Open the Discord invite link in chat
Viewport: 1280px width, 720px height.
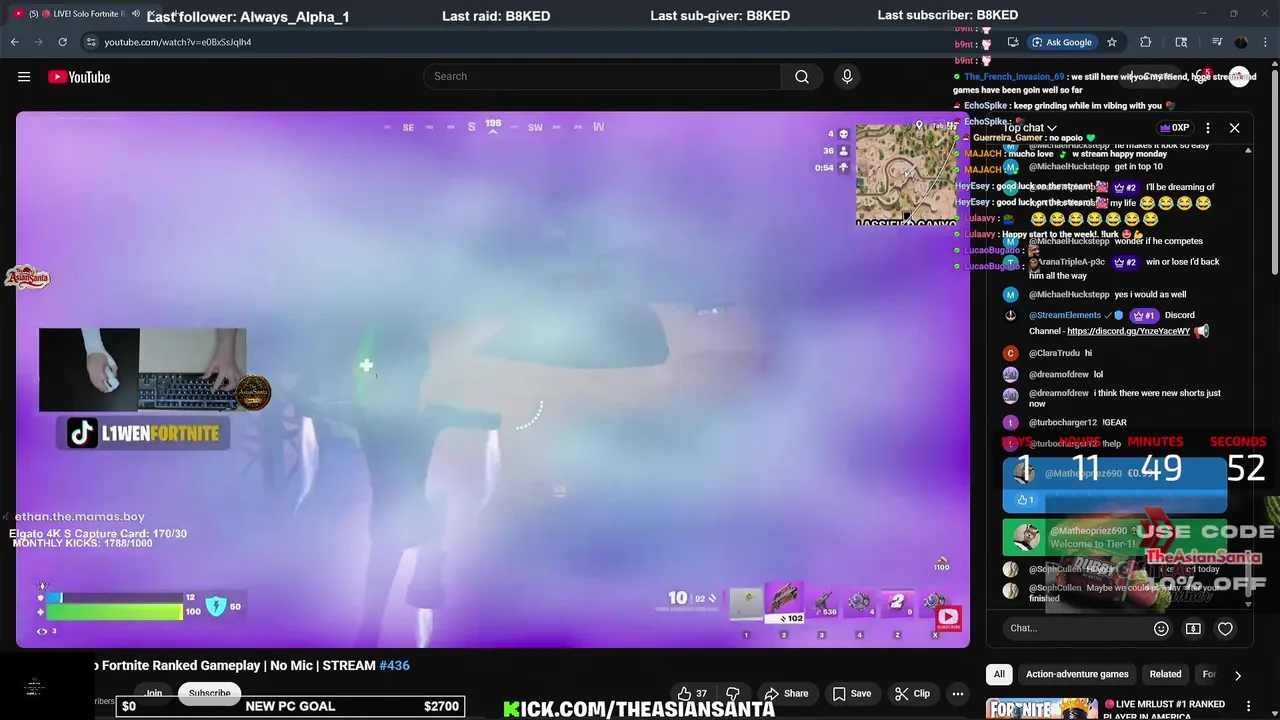pyautogui.click(x=1128, y=331)
